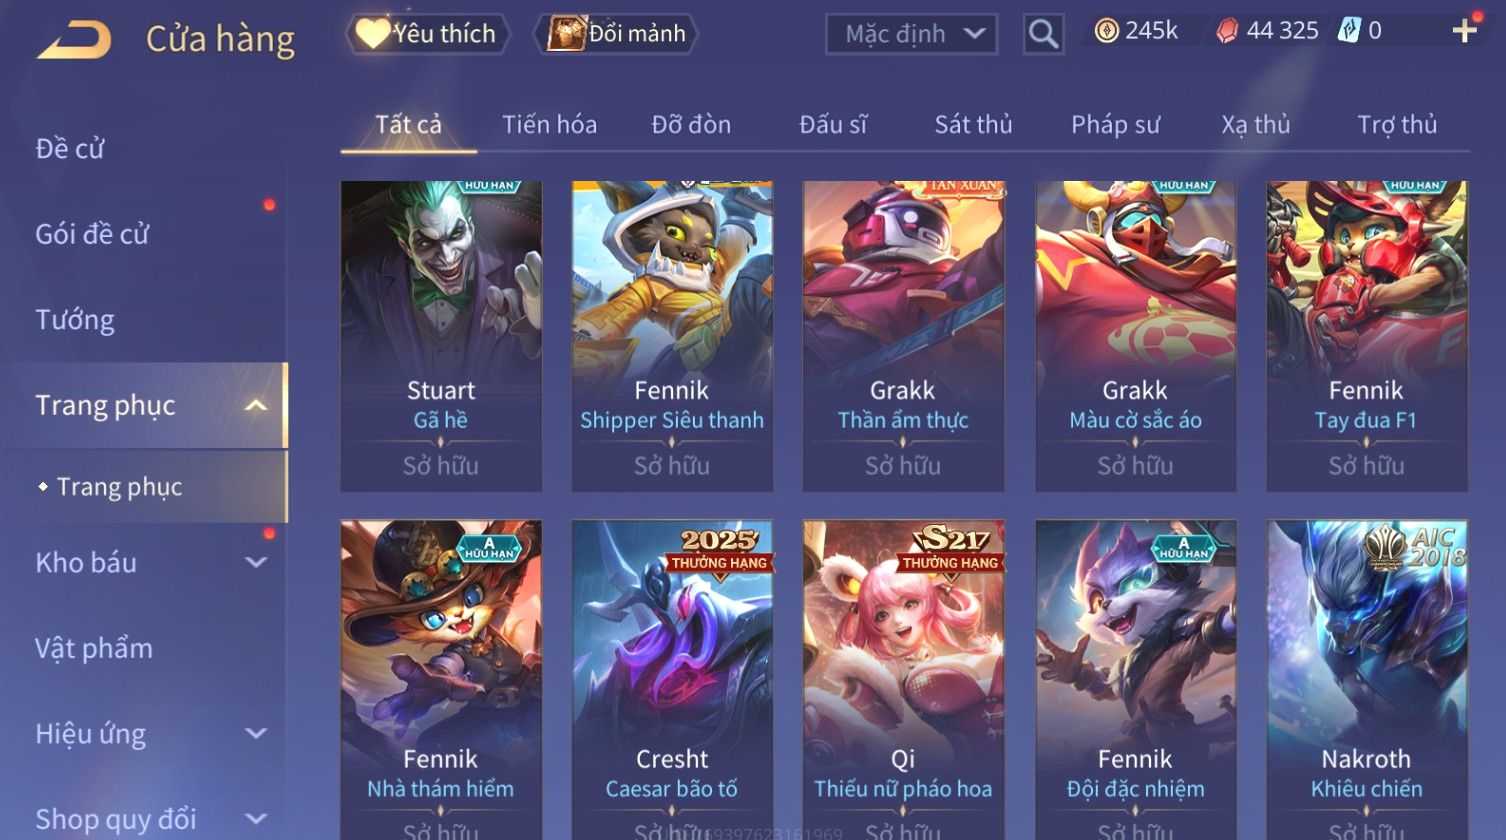Expand the Hiệu ứng sidebar section
1506x840 pixels.
(x=256, y=734)
